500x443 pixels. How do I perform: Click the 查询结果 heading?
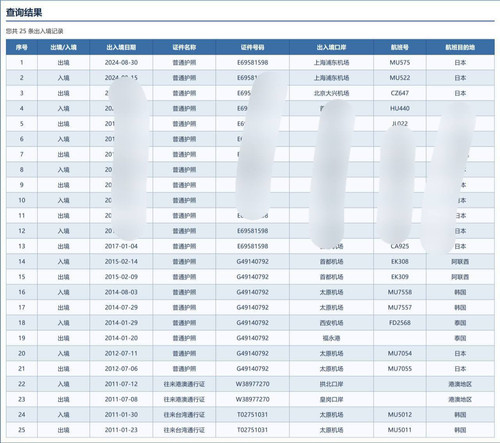pos(24,13)
